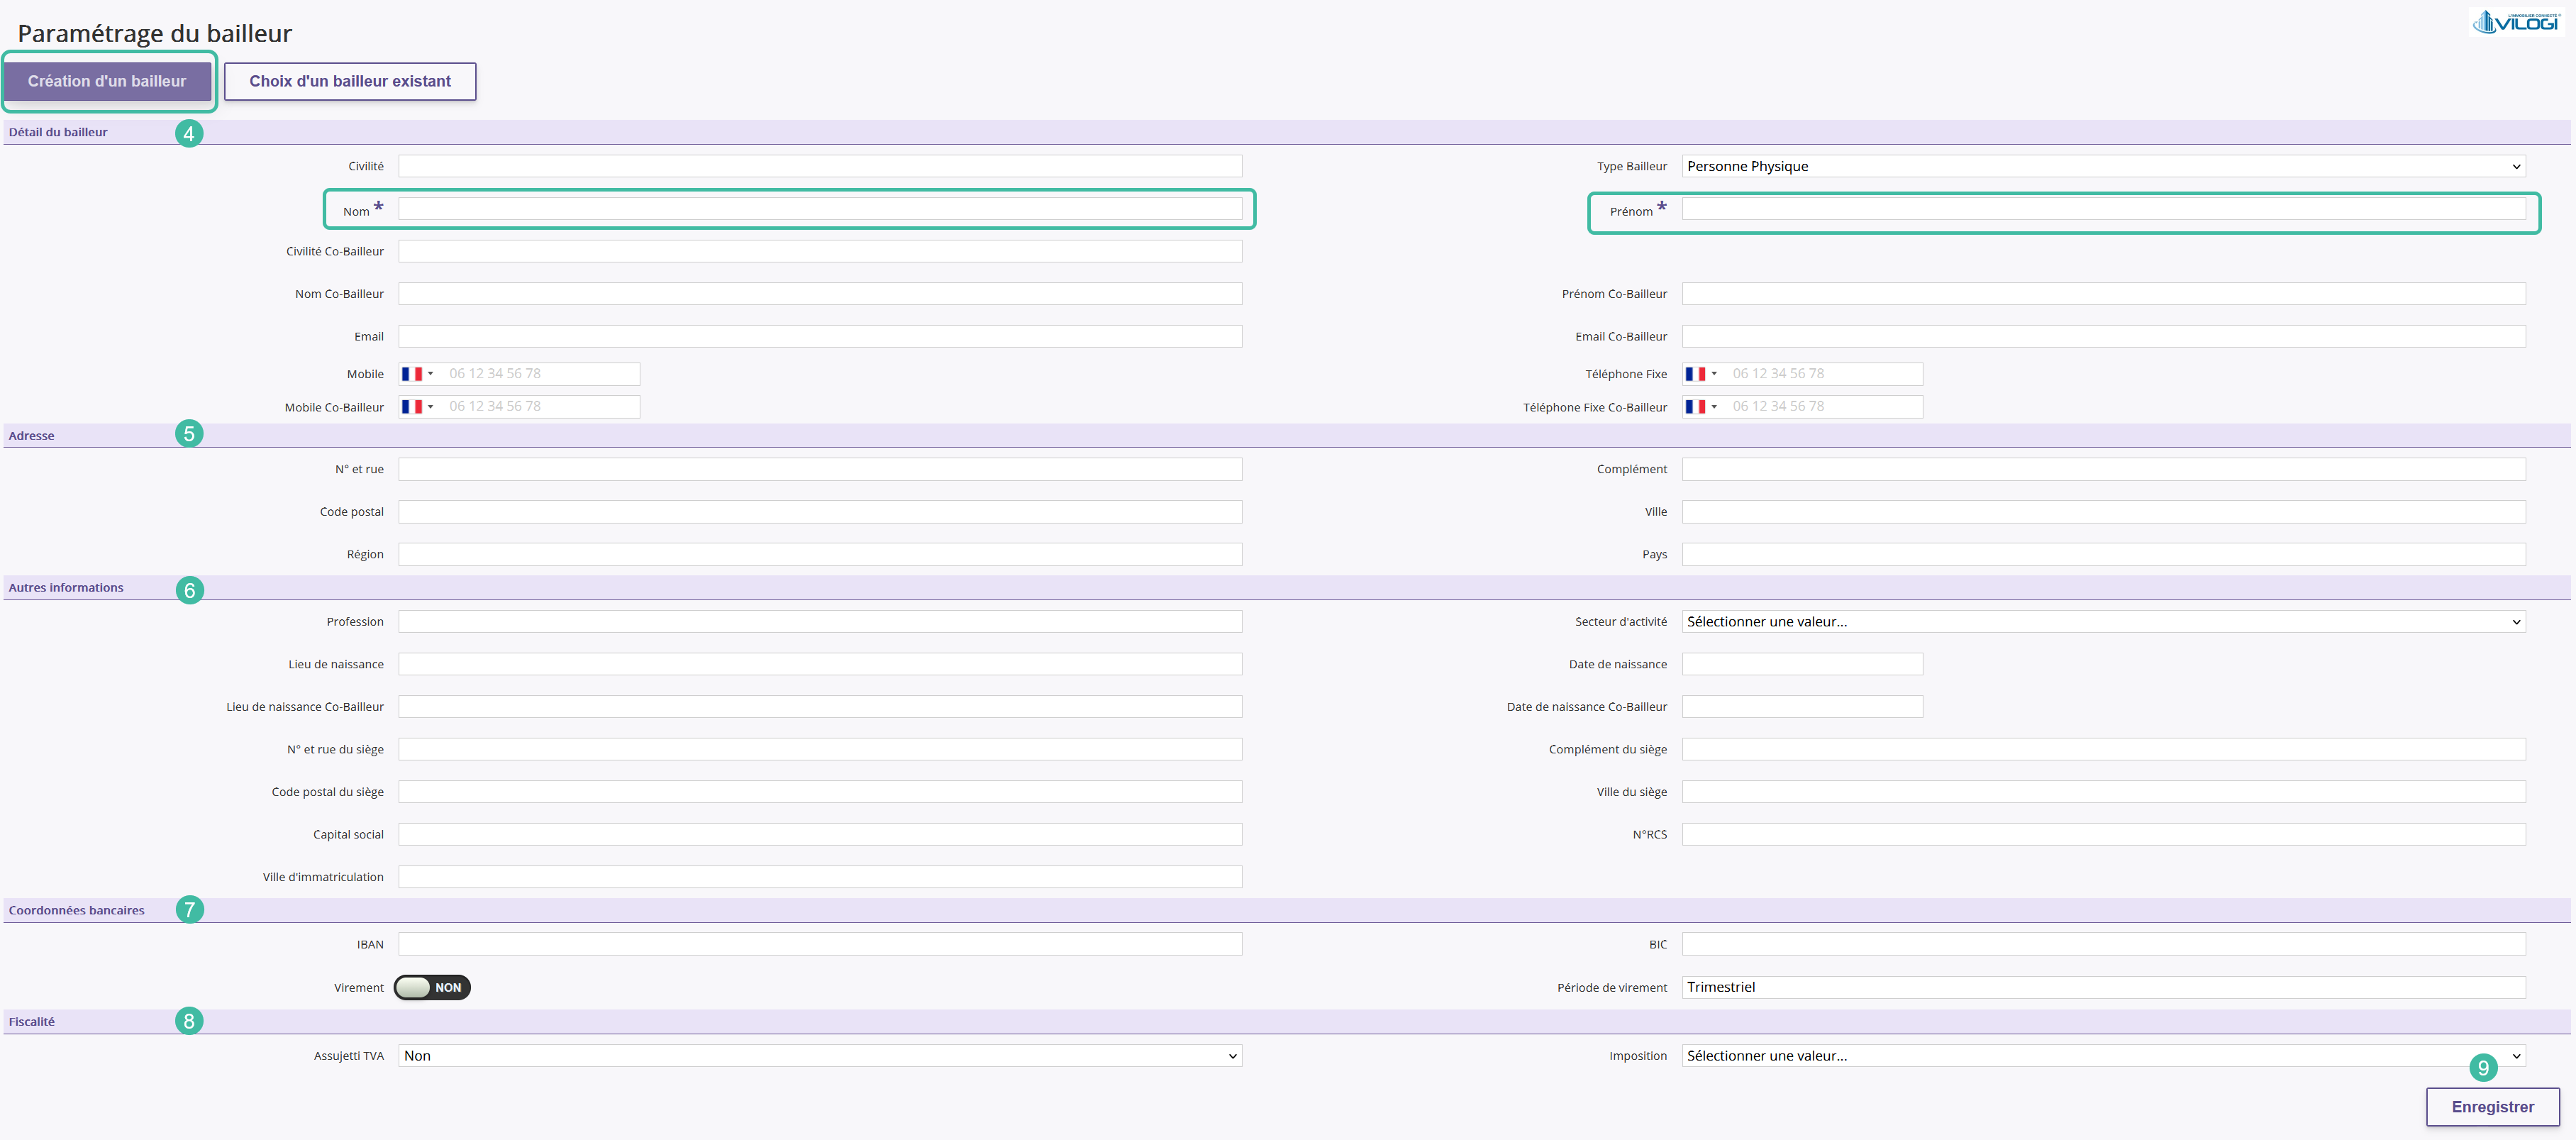Click the Pays field
2576x1140 pixels.
(2103, 554)
